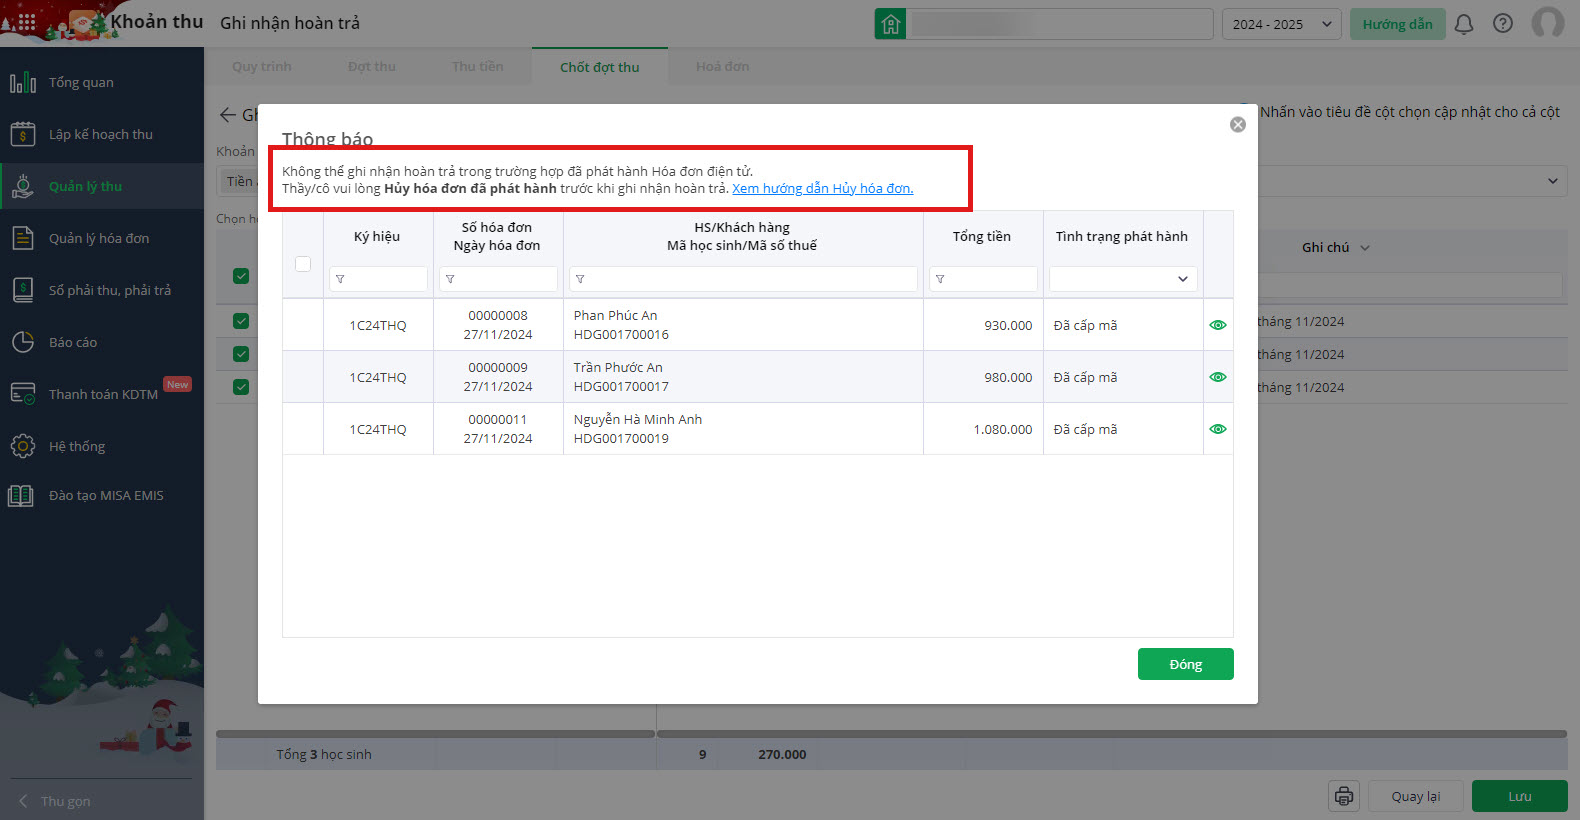This screenshot has height=820, width=1580.
Task: Switch to Quy trình tab
Action: [x=262, y=66]
